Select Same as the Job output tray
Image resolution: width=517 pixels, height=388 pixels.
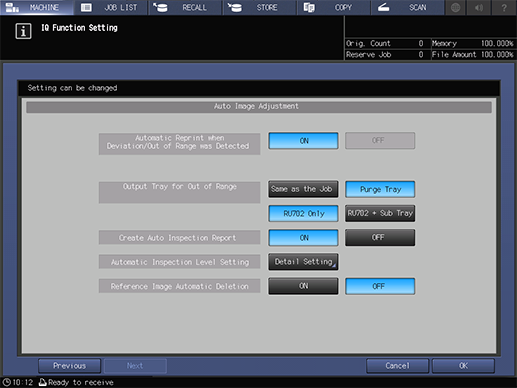pyautogui.click(x=303, y=189)
